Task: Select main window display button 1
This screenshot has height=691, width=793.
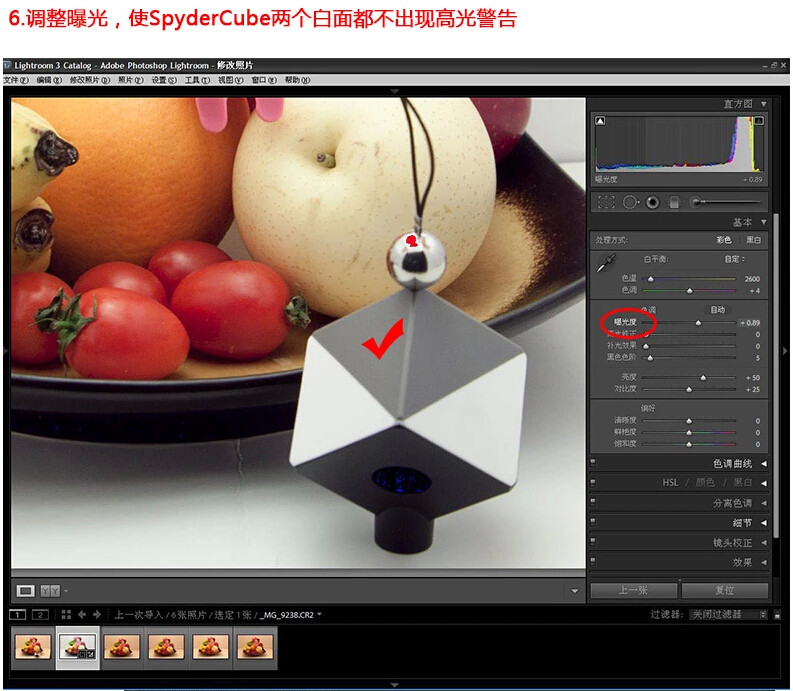Action: pyautogui.click(x=17, y=615)
